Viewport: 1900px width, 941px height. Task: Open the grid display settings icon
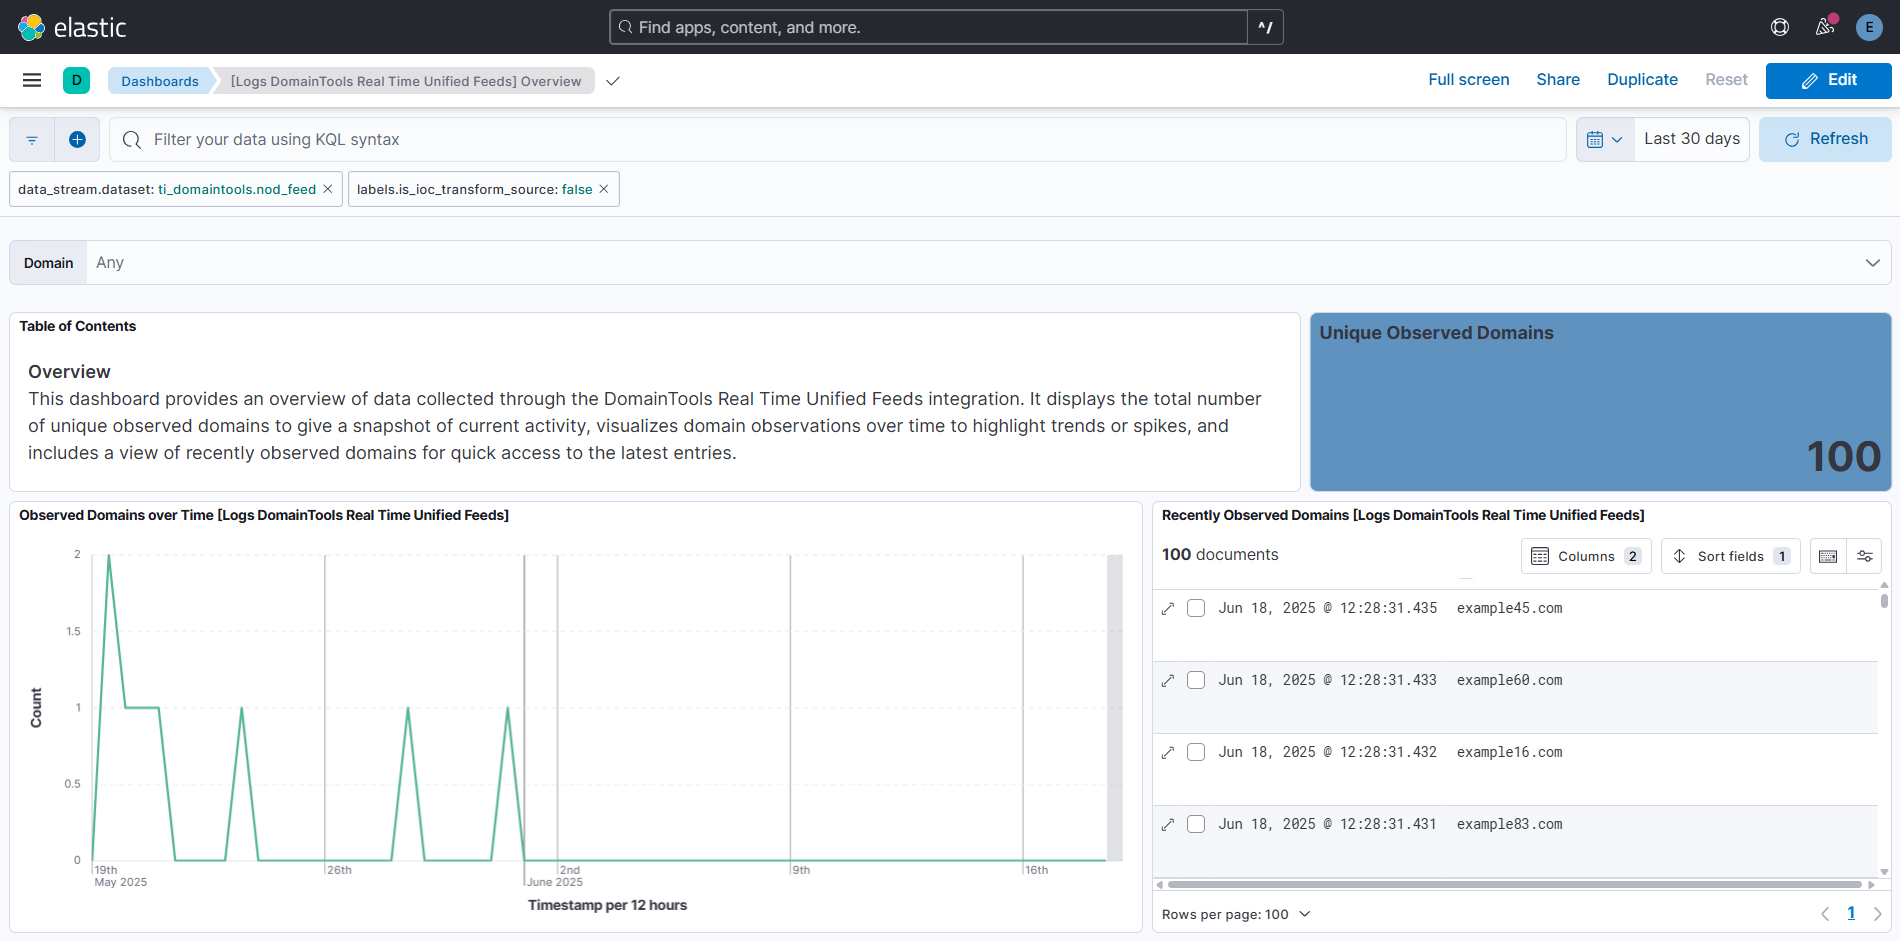tap(1864, 556)
